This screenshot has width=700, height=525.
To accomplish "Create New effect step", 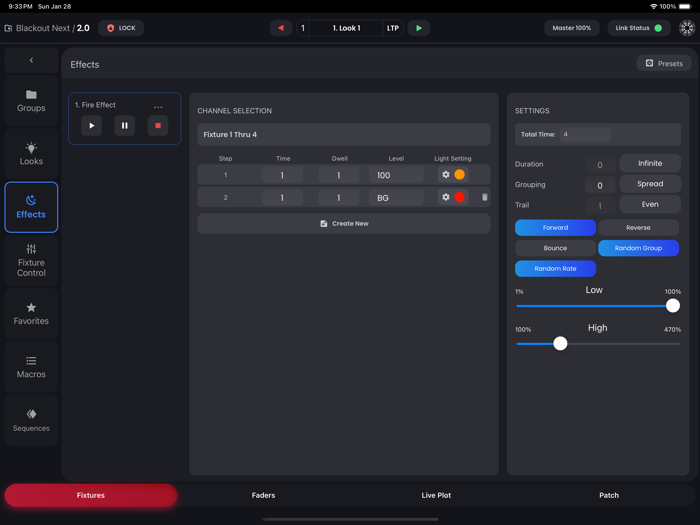I will [344, 224].
